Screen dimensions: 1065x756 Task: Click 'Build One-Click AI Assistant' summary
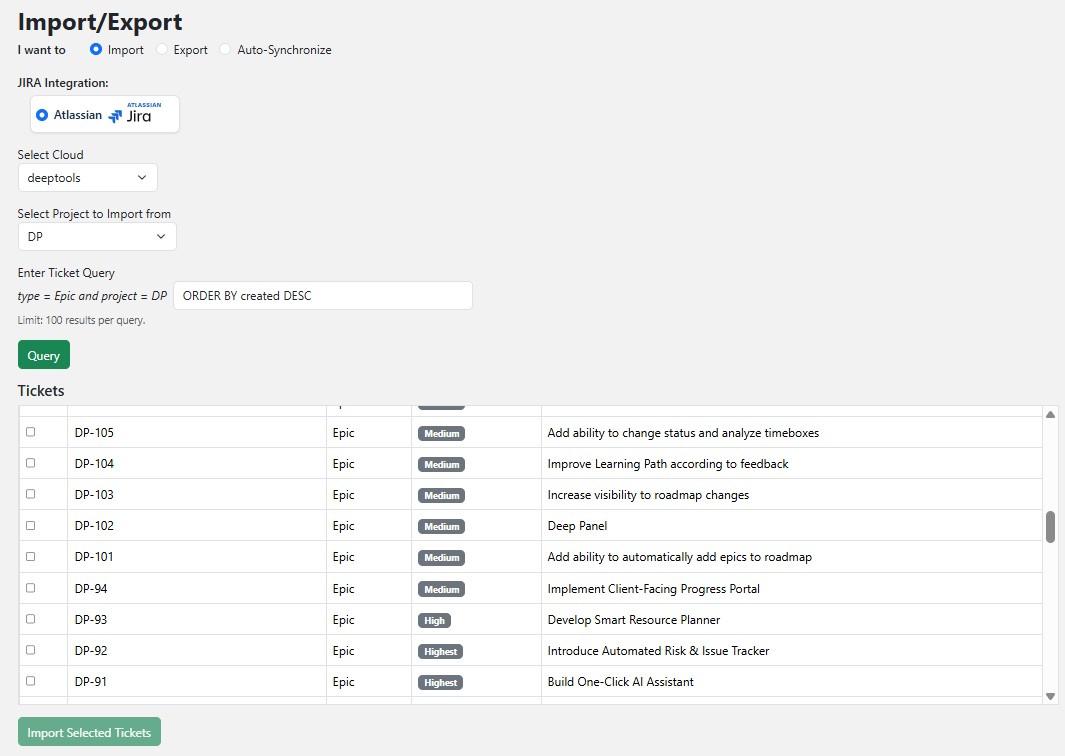[621, 682]
